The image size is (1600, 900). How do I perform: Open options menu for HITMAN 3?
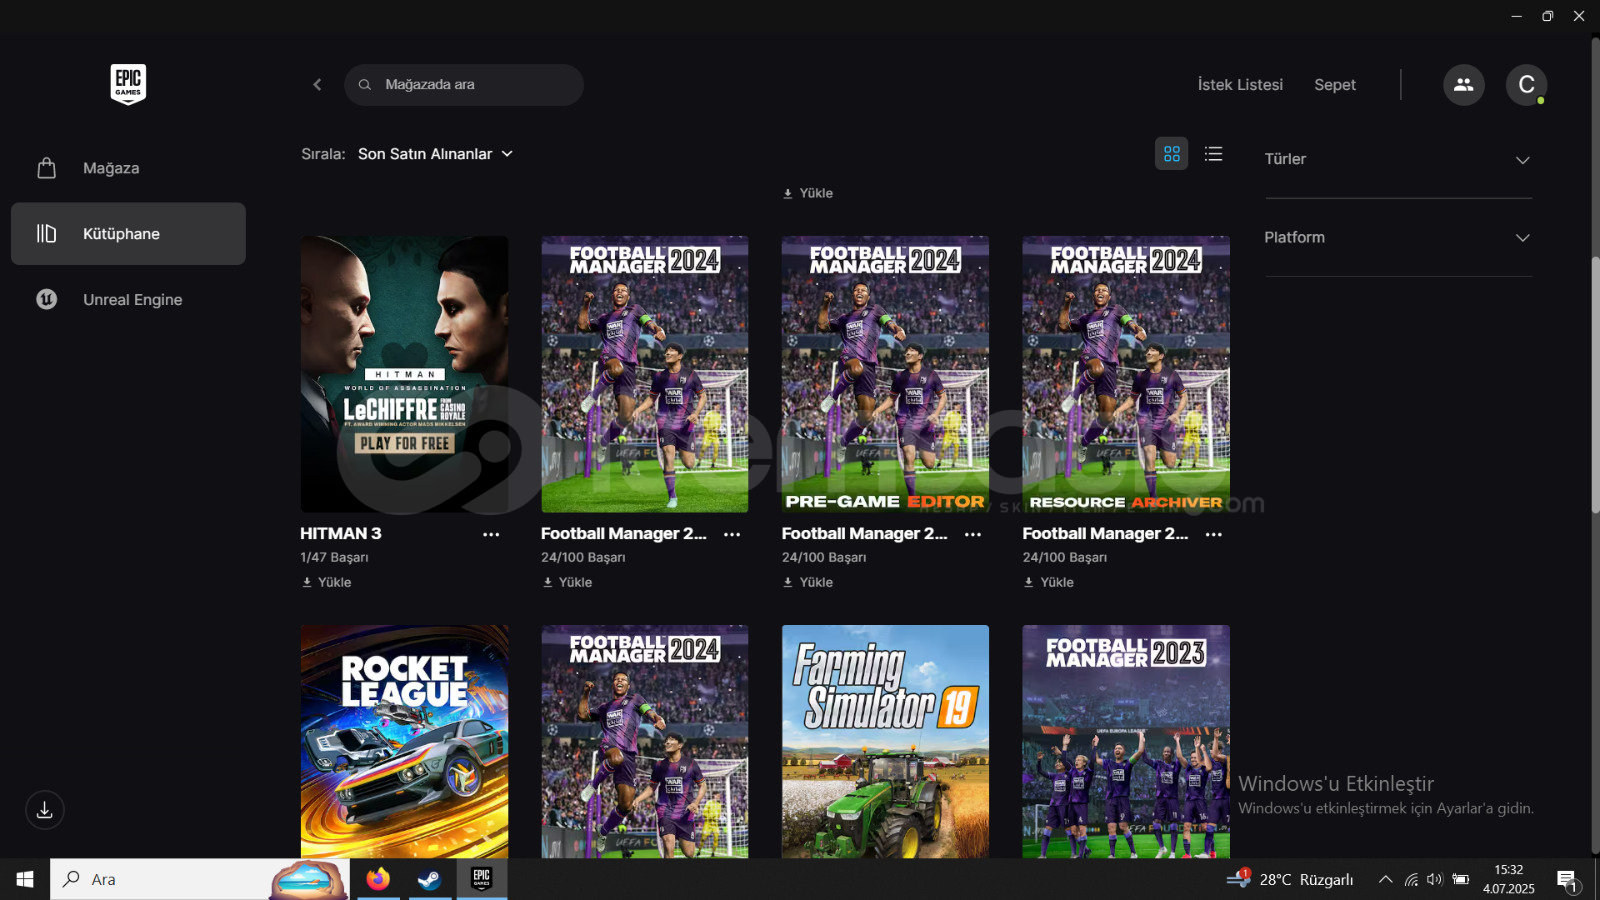(491, 534)
